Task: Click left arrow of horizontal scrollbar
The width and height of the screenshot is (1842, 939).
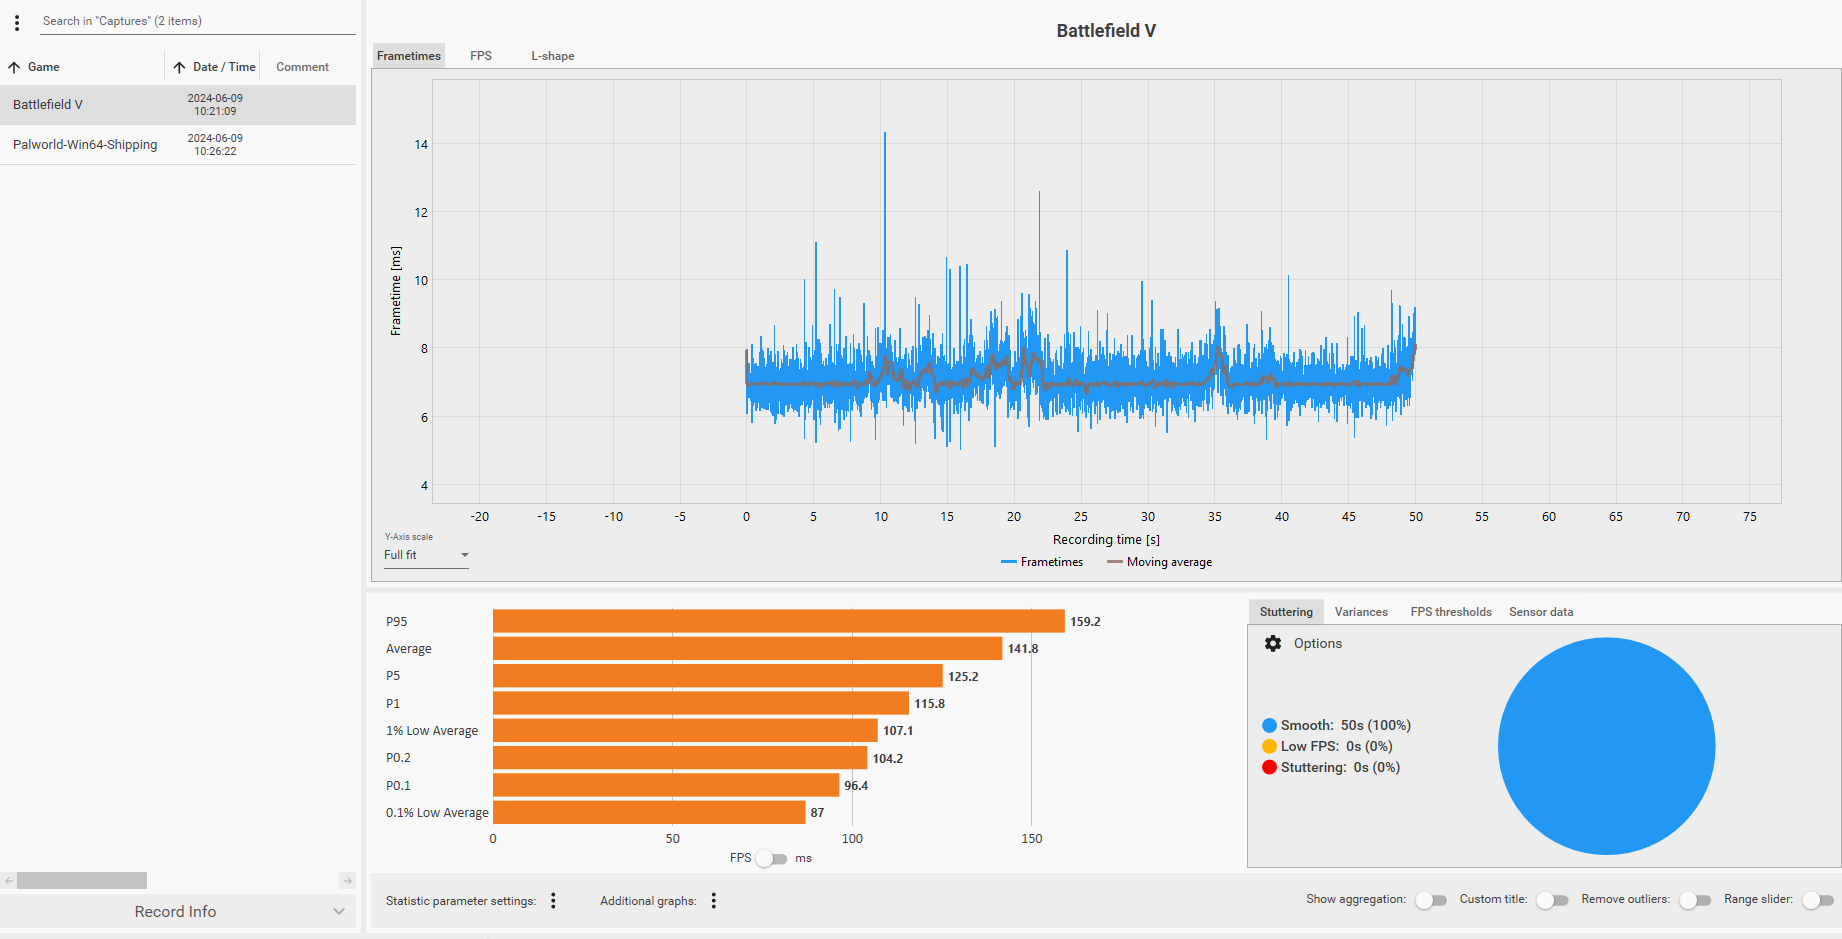Action: [x=8, y=881]
